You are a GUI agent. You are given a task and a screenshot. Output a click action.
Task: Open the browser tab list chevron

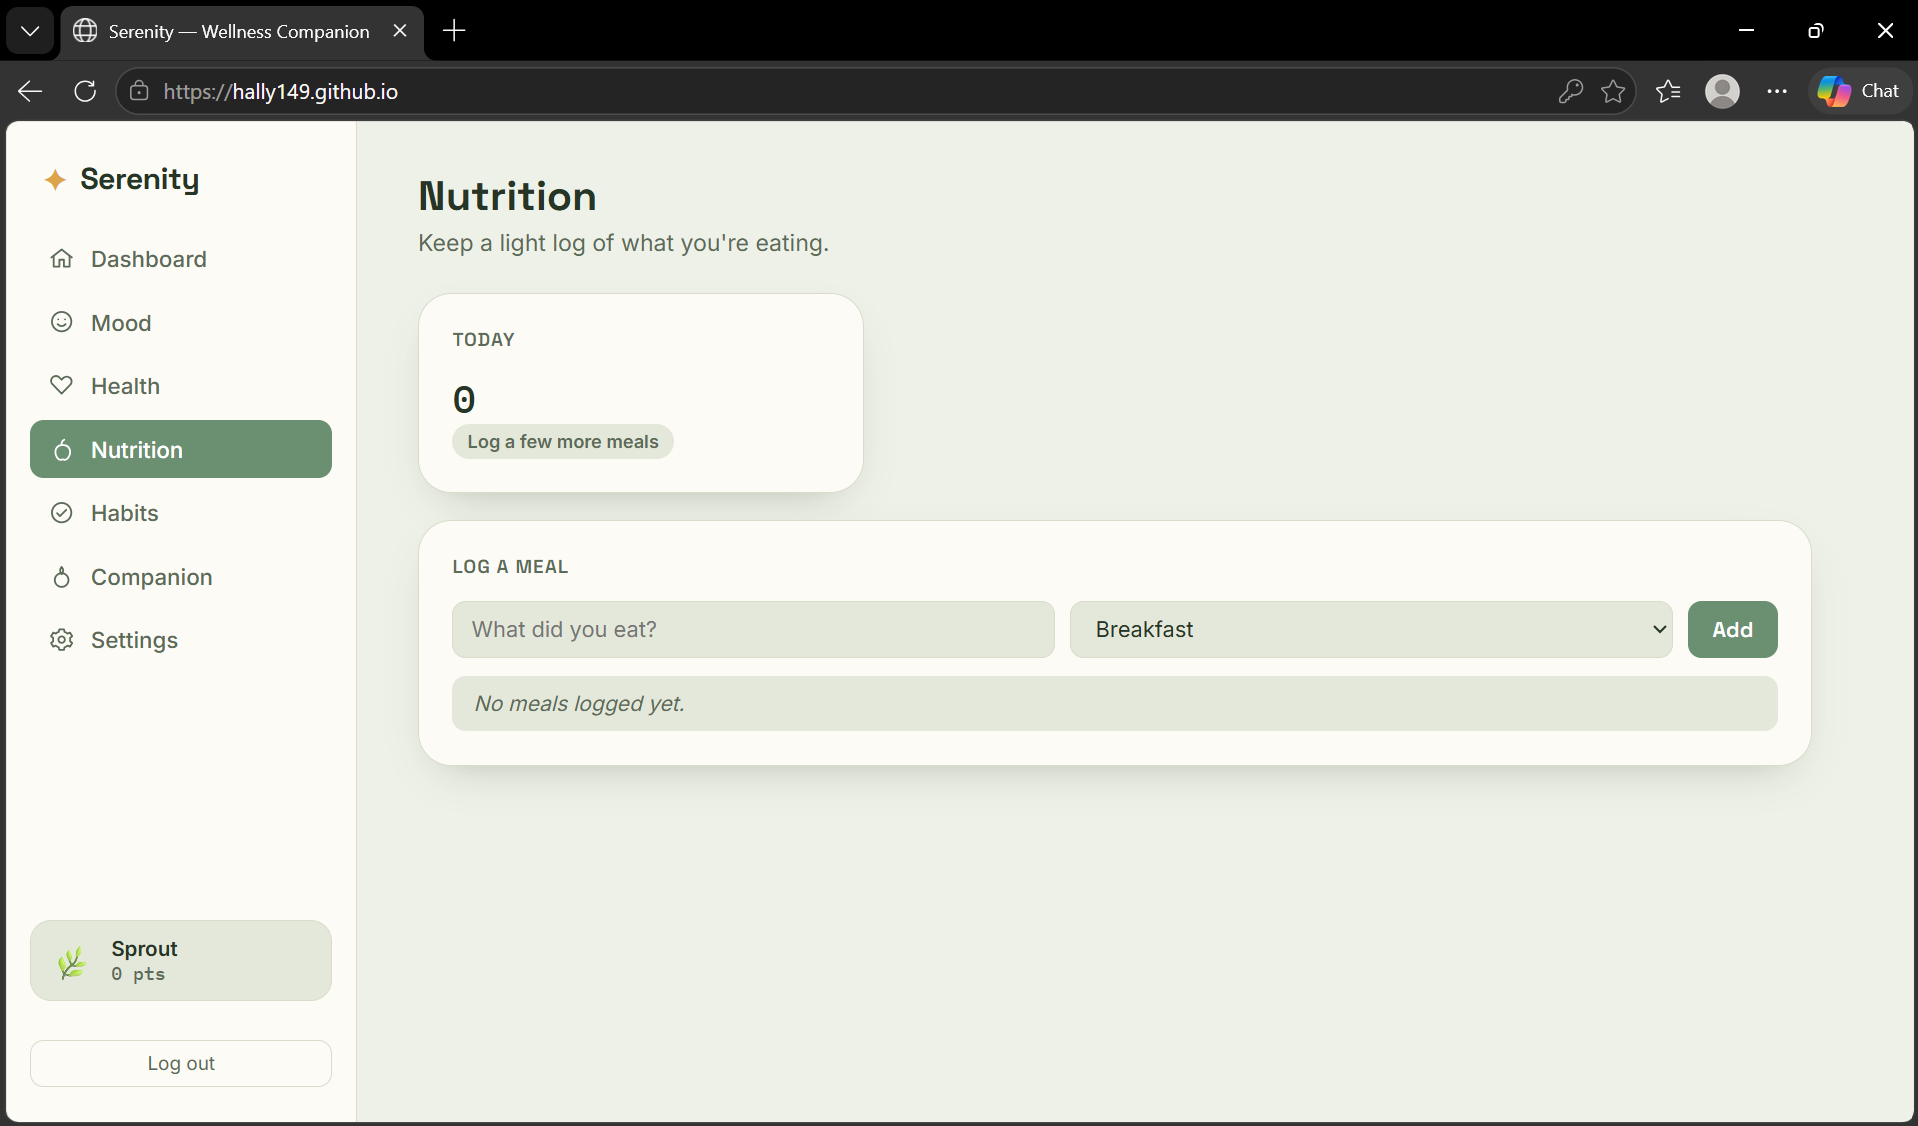[x=30, y=31]
